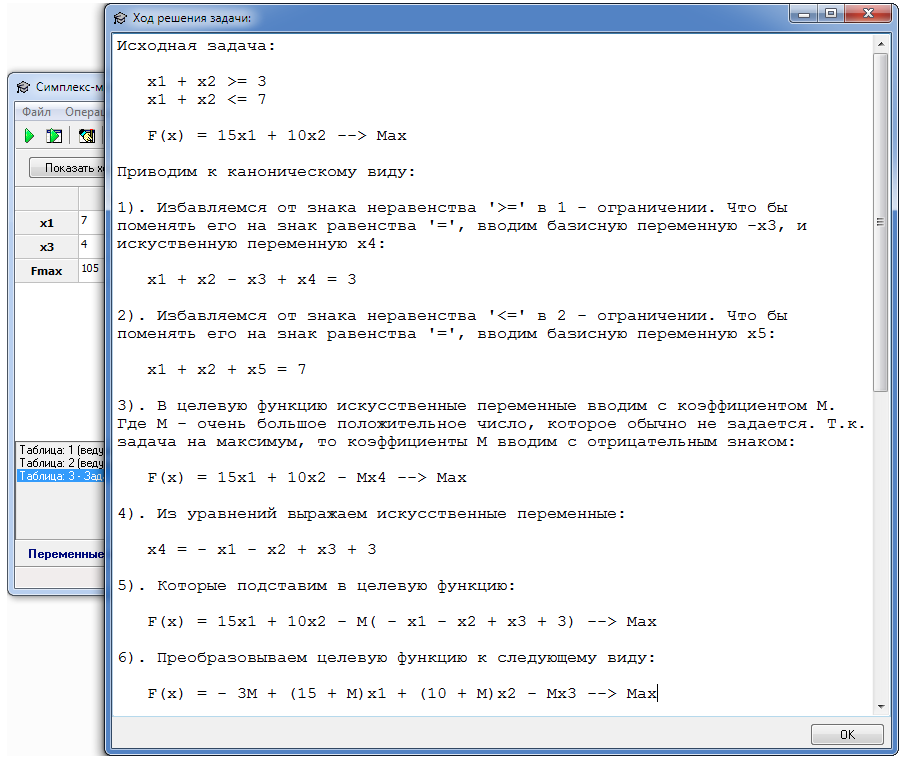Open the Файл menu
This screenshot has width=916, height=778.
tap(36, 112)
